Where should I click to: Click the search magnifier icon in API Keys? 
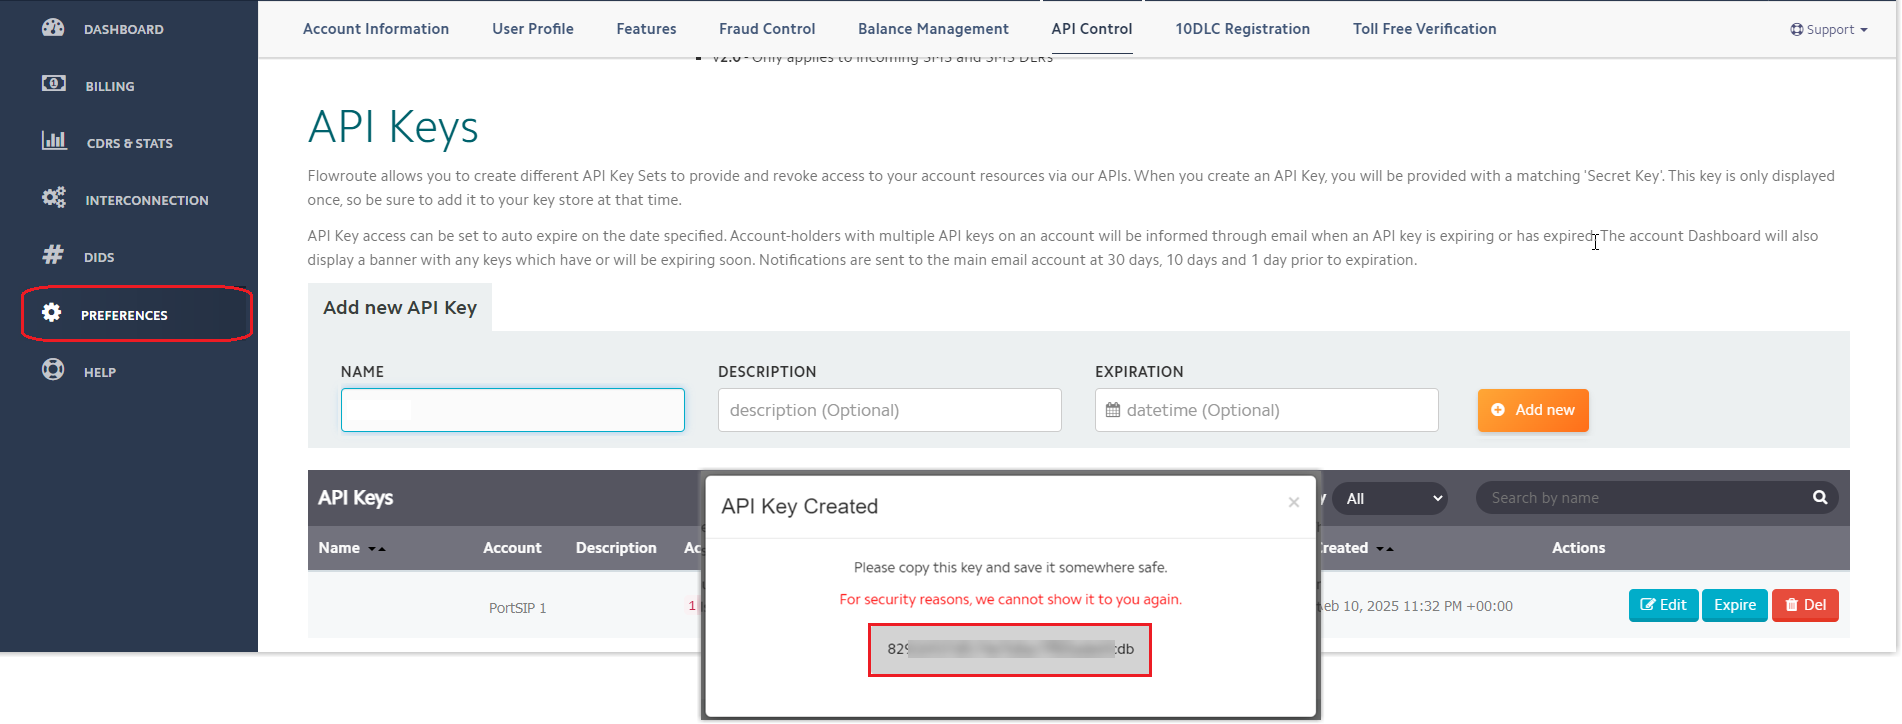click(x=1819, y=498)
